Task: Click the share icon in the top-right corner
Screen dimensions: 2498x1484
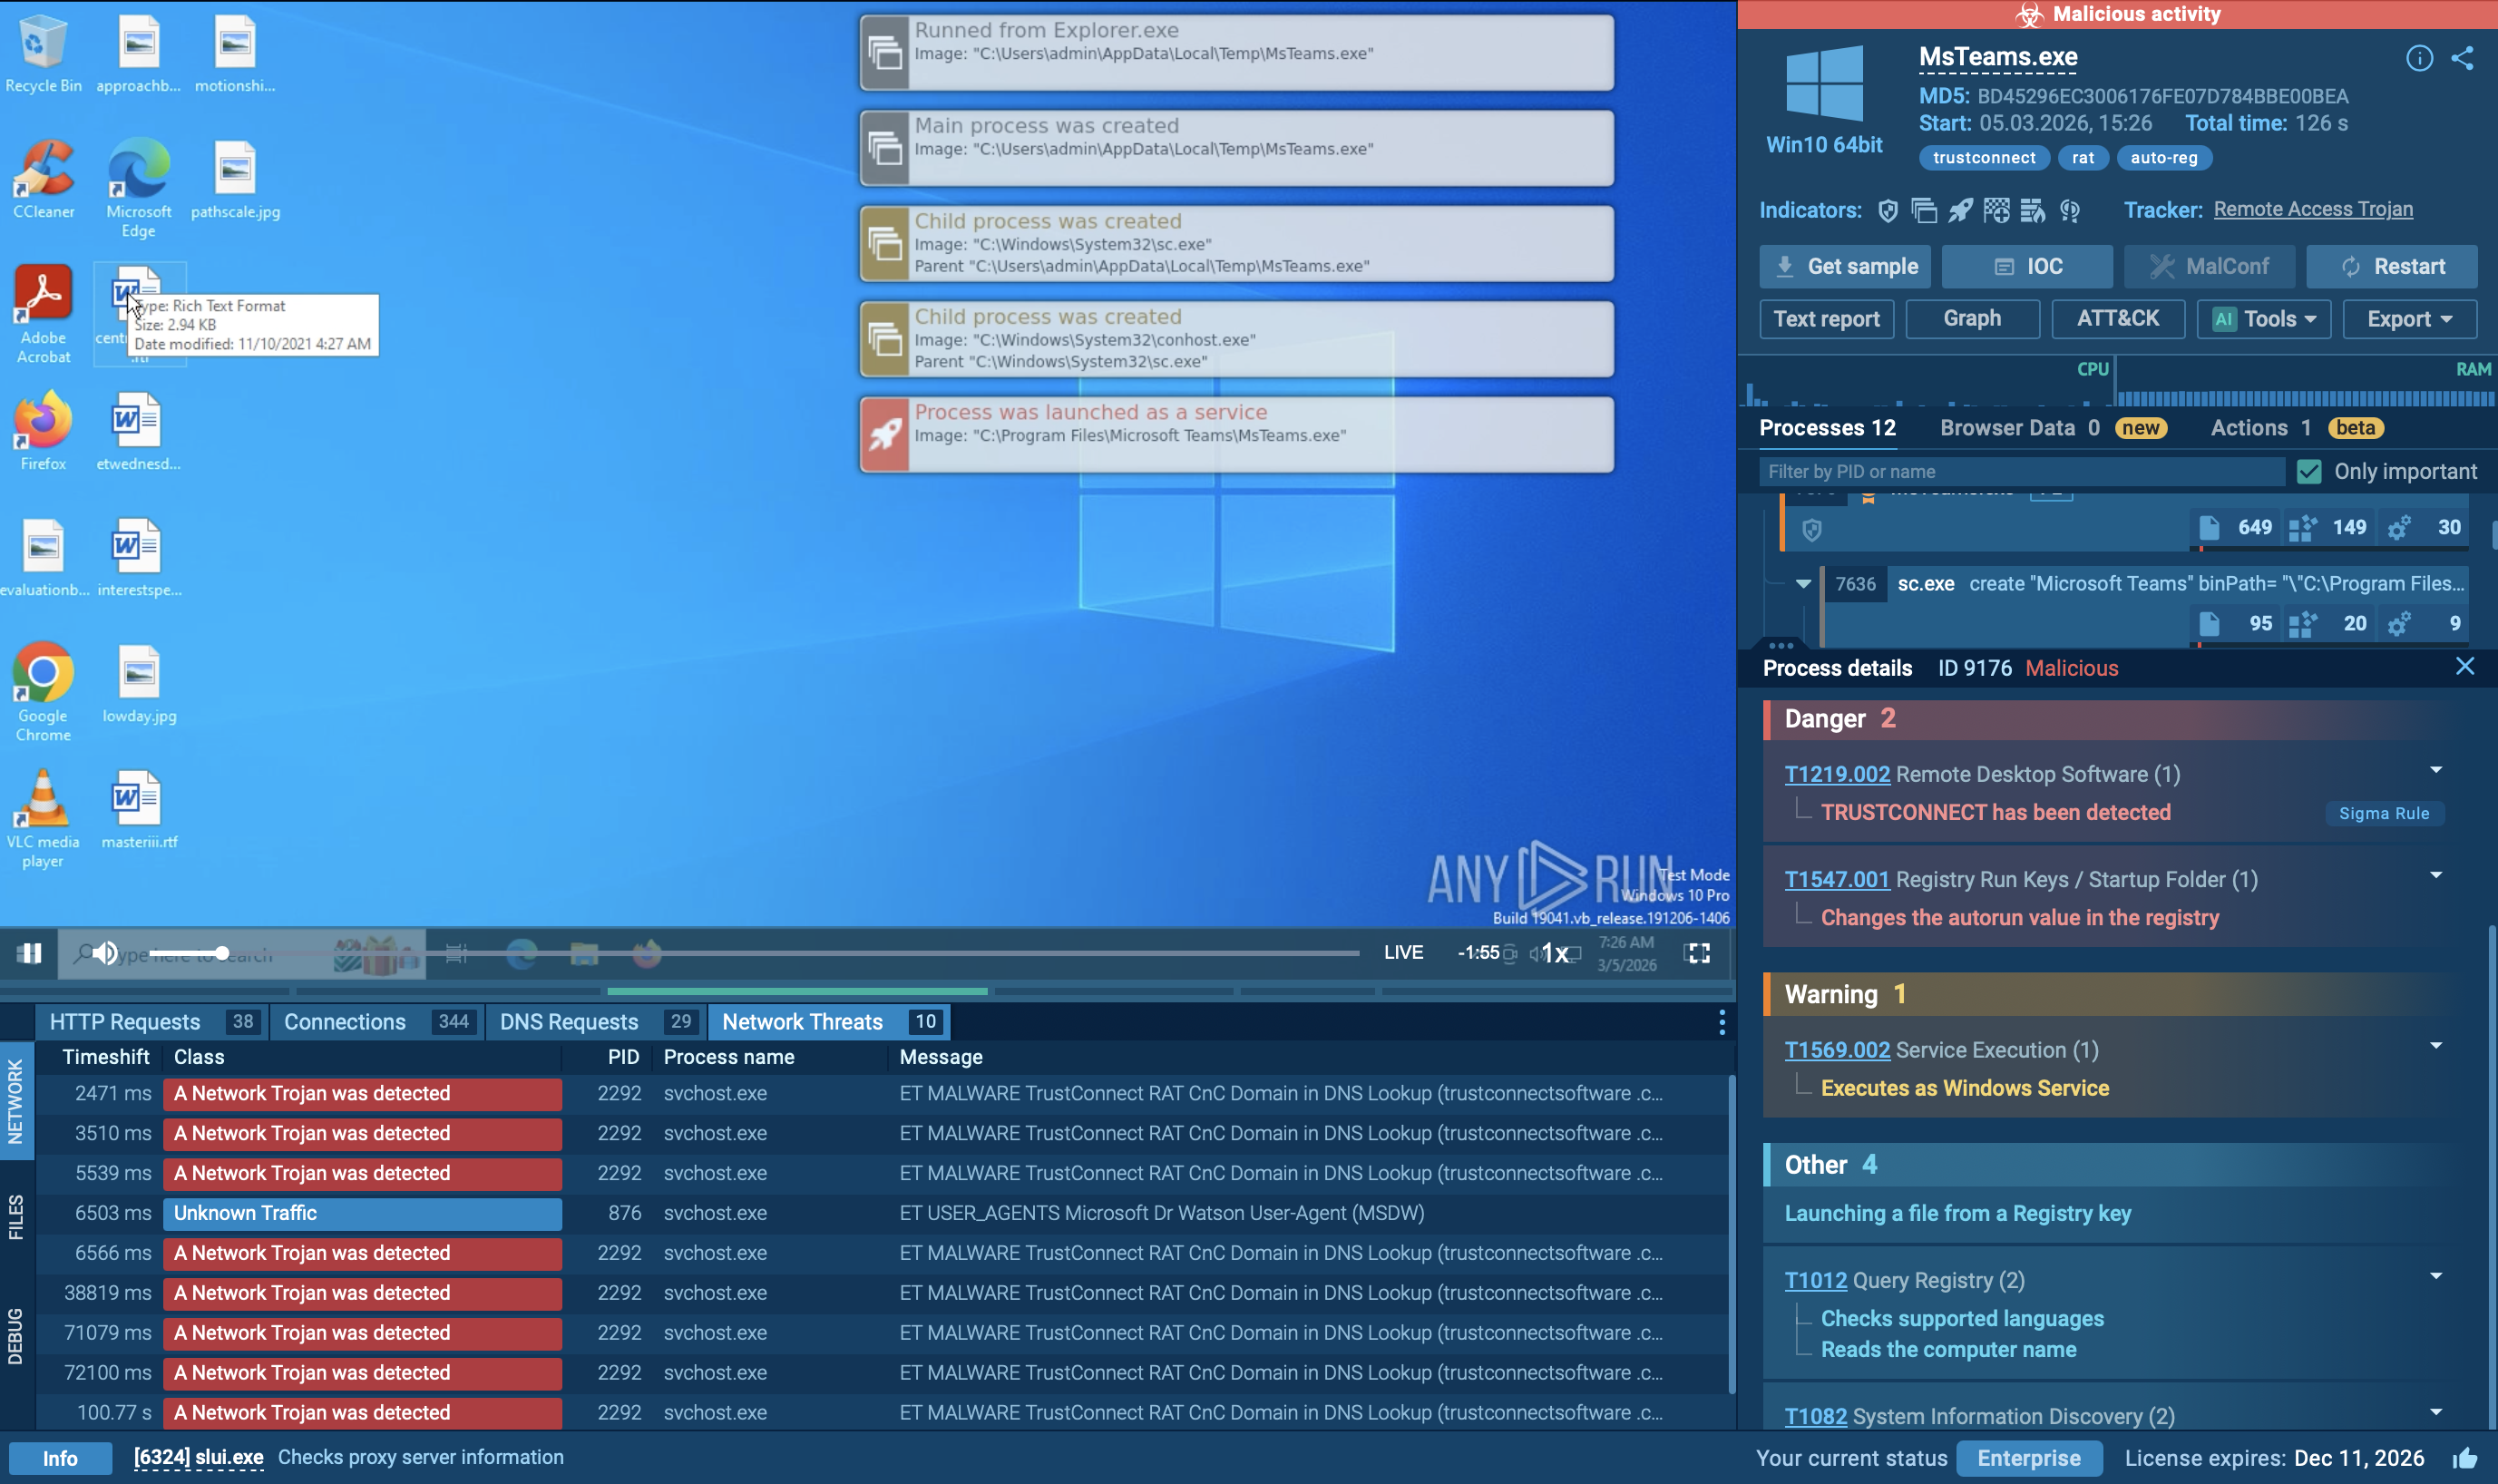Action: (x=2464, y=58)
